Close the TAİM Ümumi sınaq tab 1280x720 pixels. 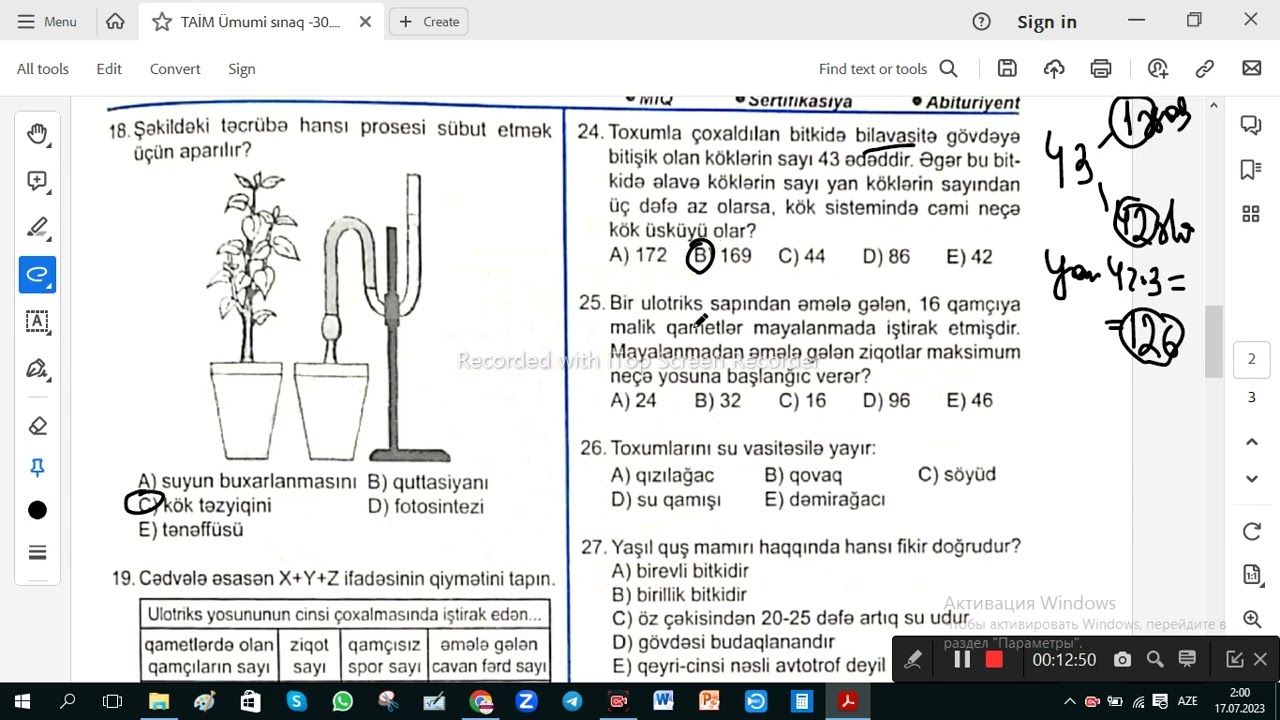pyautogui.click(x=365, y=21)
